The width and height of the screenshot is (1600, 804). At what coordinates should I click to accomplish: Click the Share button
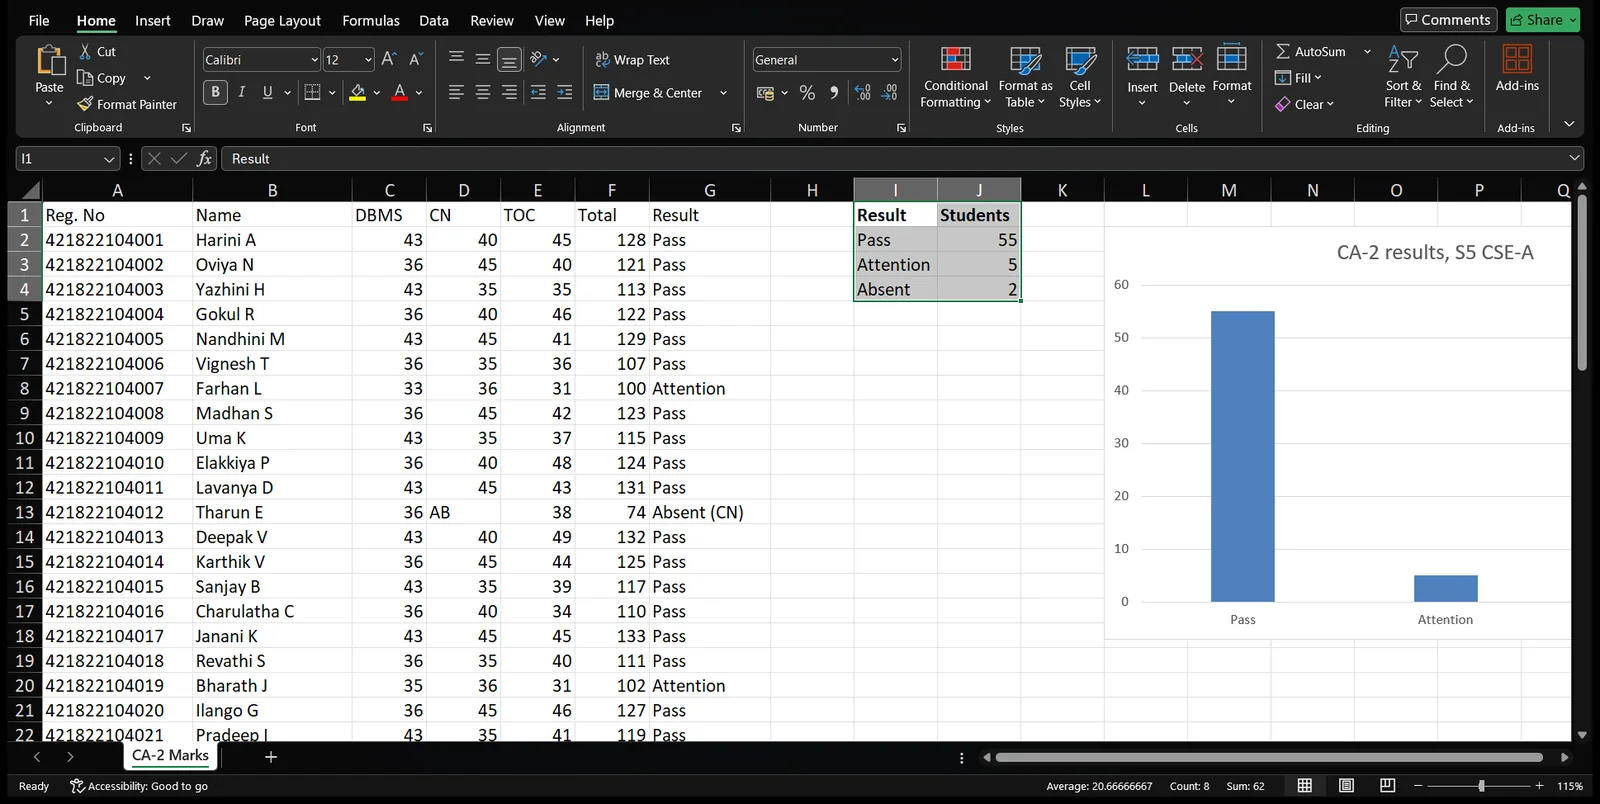click(1543, 20)
